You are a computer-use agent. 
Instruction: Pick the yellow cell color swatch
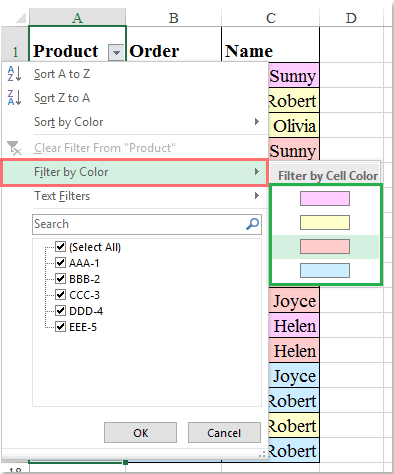pyautogui.click(x=325, y=223)
